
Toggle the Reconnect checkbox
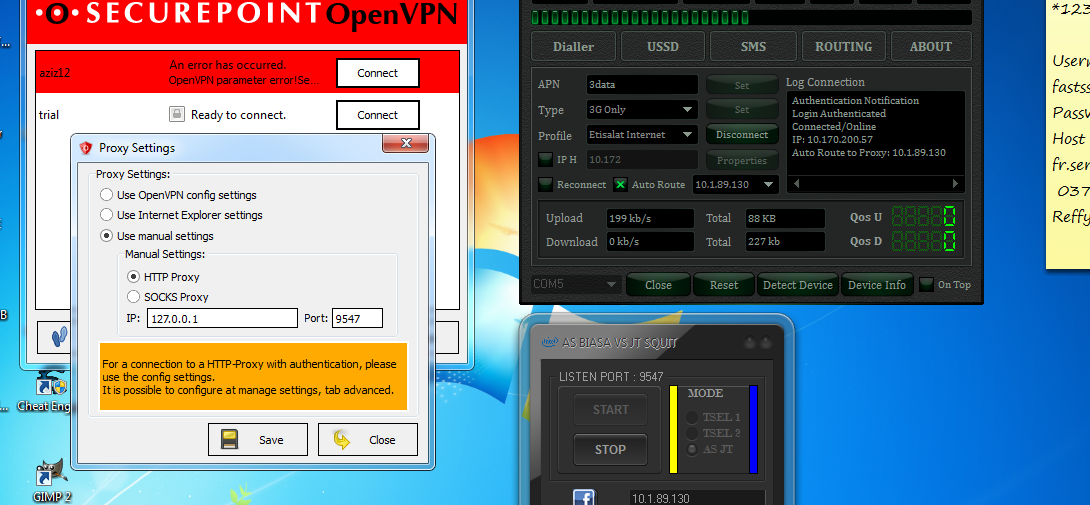click(x=546, y=185)
